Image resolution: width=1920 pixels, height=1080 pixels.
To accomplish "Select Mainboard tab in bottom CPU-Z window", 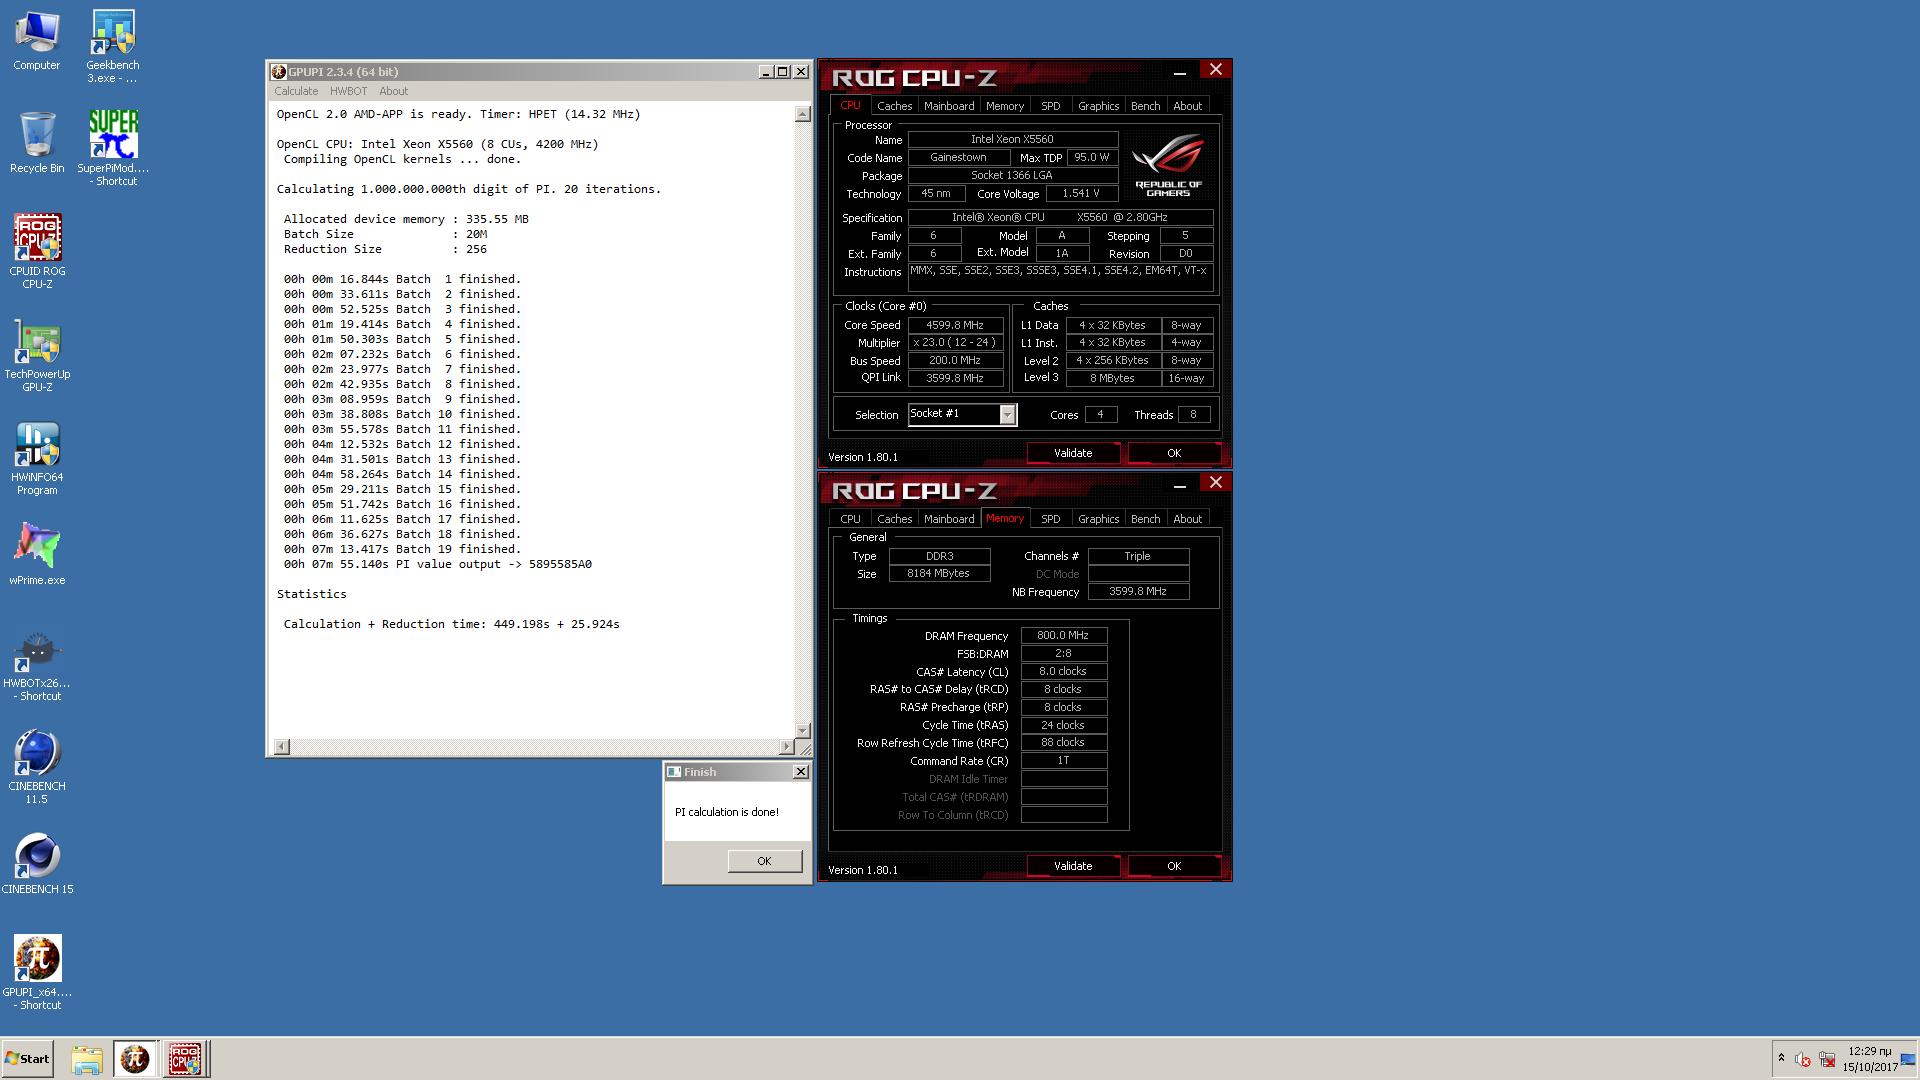I will pyautogui.click(x=949, y=519).
